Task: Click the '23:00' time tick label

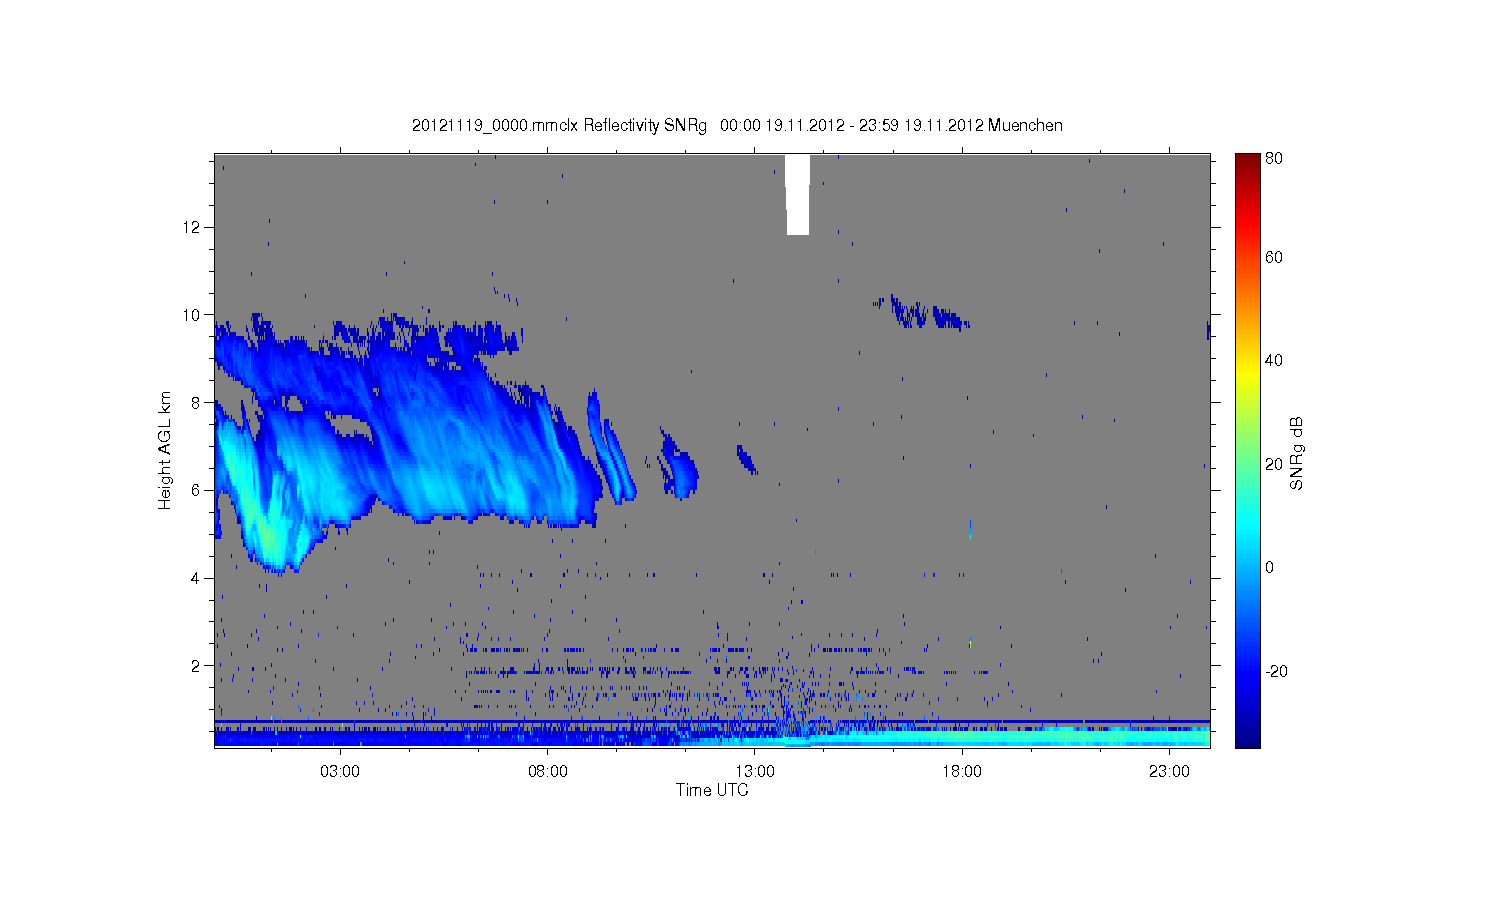Action: point(1169,772)
